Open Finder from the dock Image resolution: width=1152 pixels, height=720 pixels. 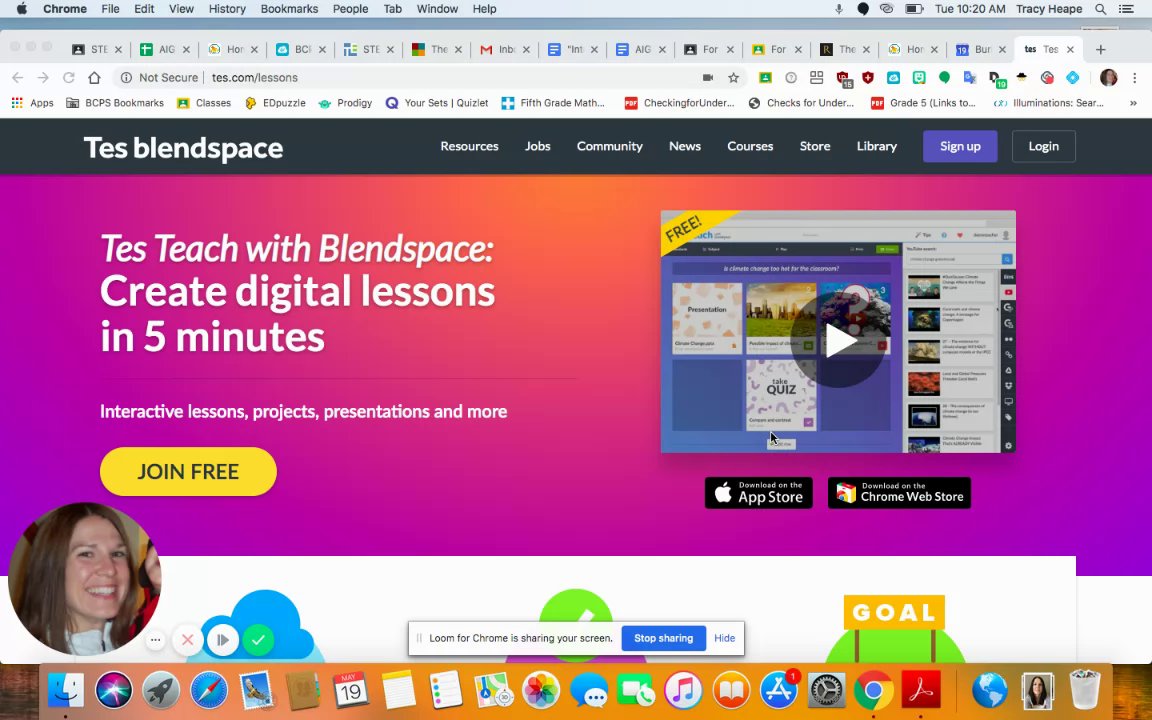(66, 691)
